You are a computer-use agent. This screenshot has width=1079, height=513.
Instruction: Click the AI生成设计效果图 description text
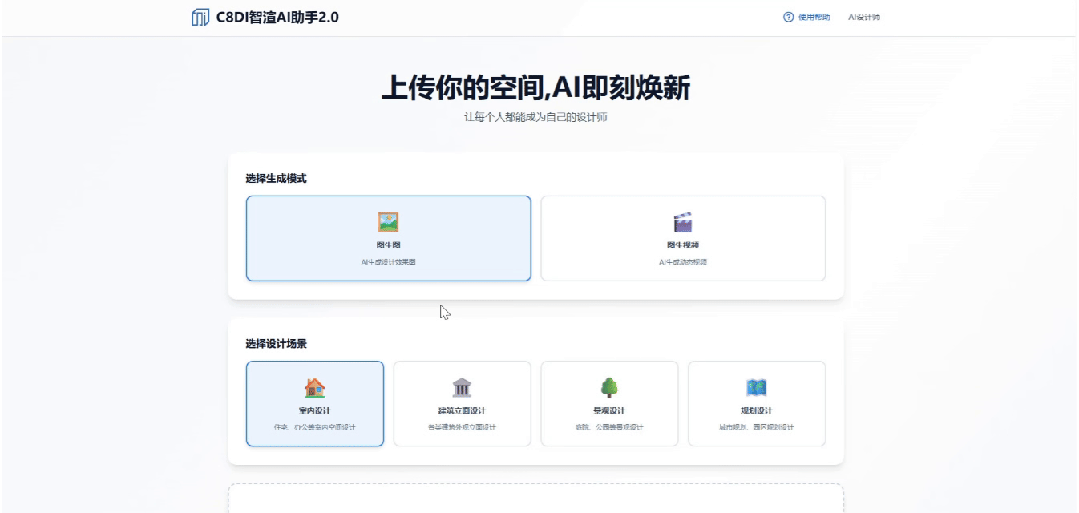click(x=388, y=262)
